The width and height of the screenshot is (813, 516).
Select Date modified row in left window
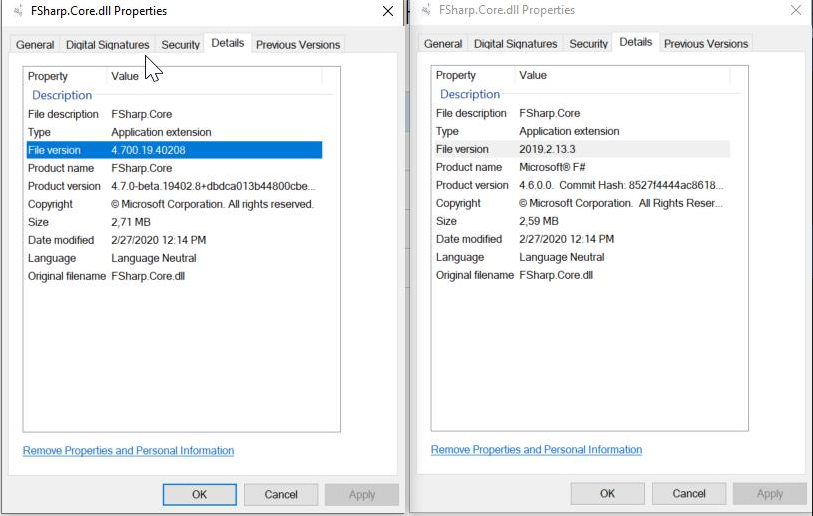tap(174, 240)
